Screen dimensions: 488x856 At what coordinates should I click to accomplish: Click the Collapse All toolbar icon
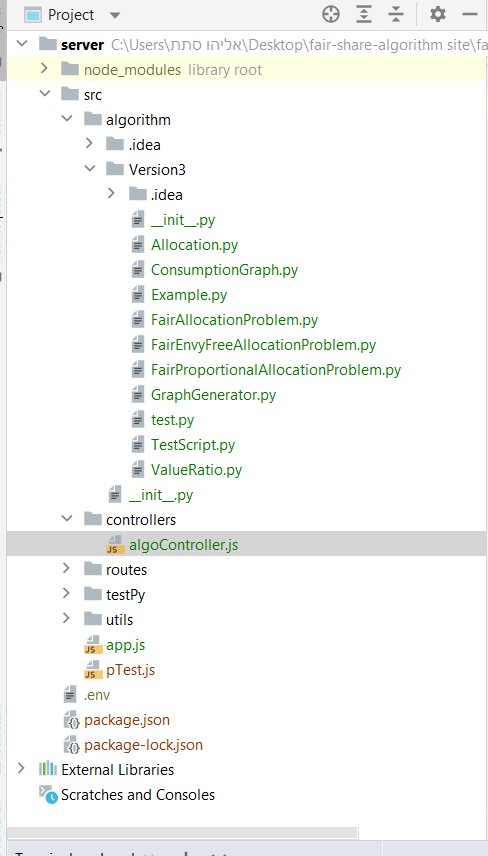396,14
